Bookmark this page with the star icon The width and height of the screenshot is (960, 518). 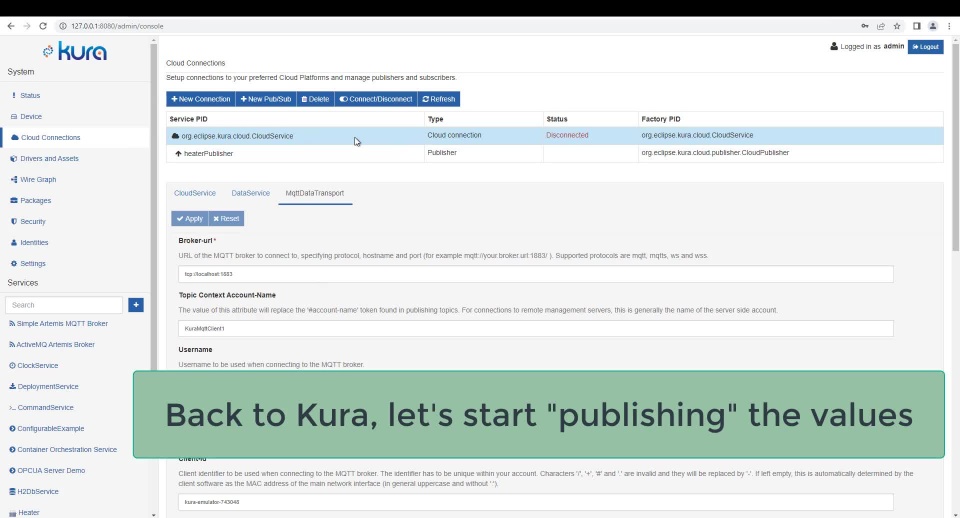point(897,26)
